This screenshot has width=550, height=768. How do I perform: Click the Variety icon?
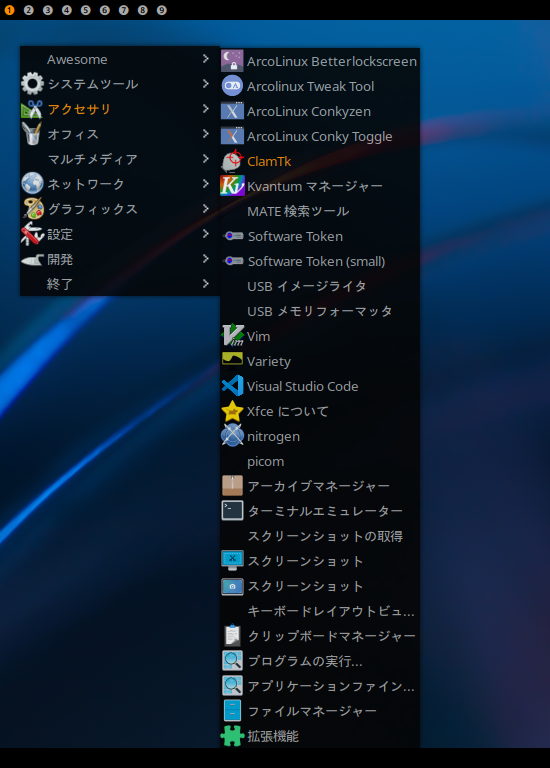(232, 360)
